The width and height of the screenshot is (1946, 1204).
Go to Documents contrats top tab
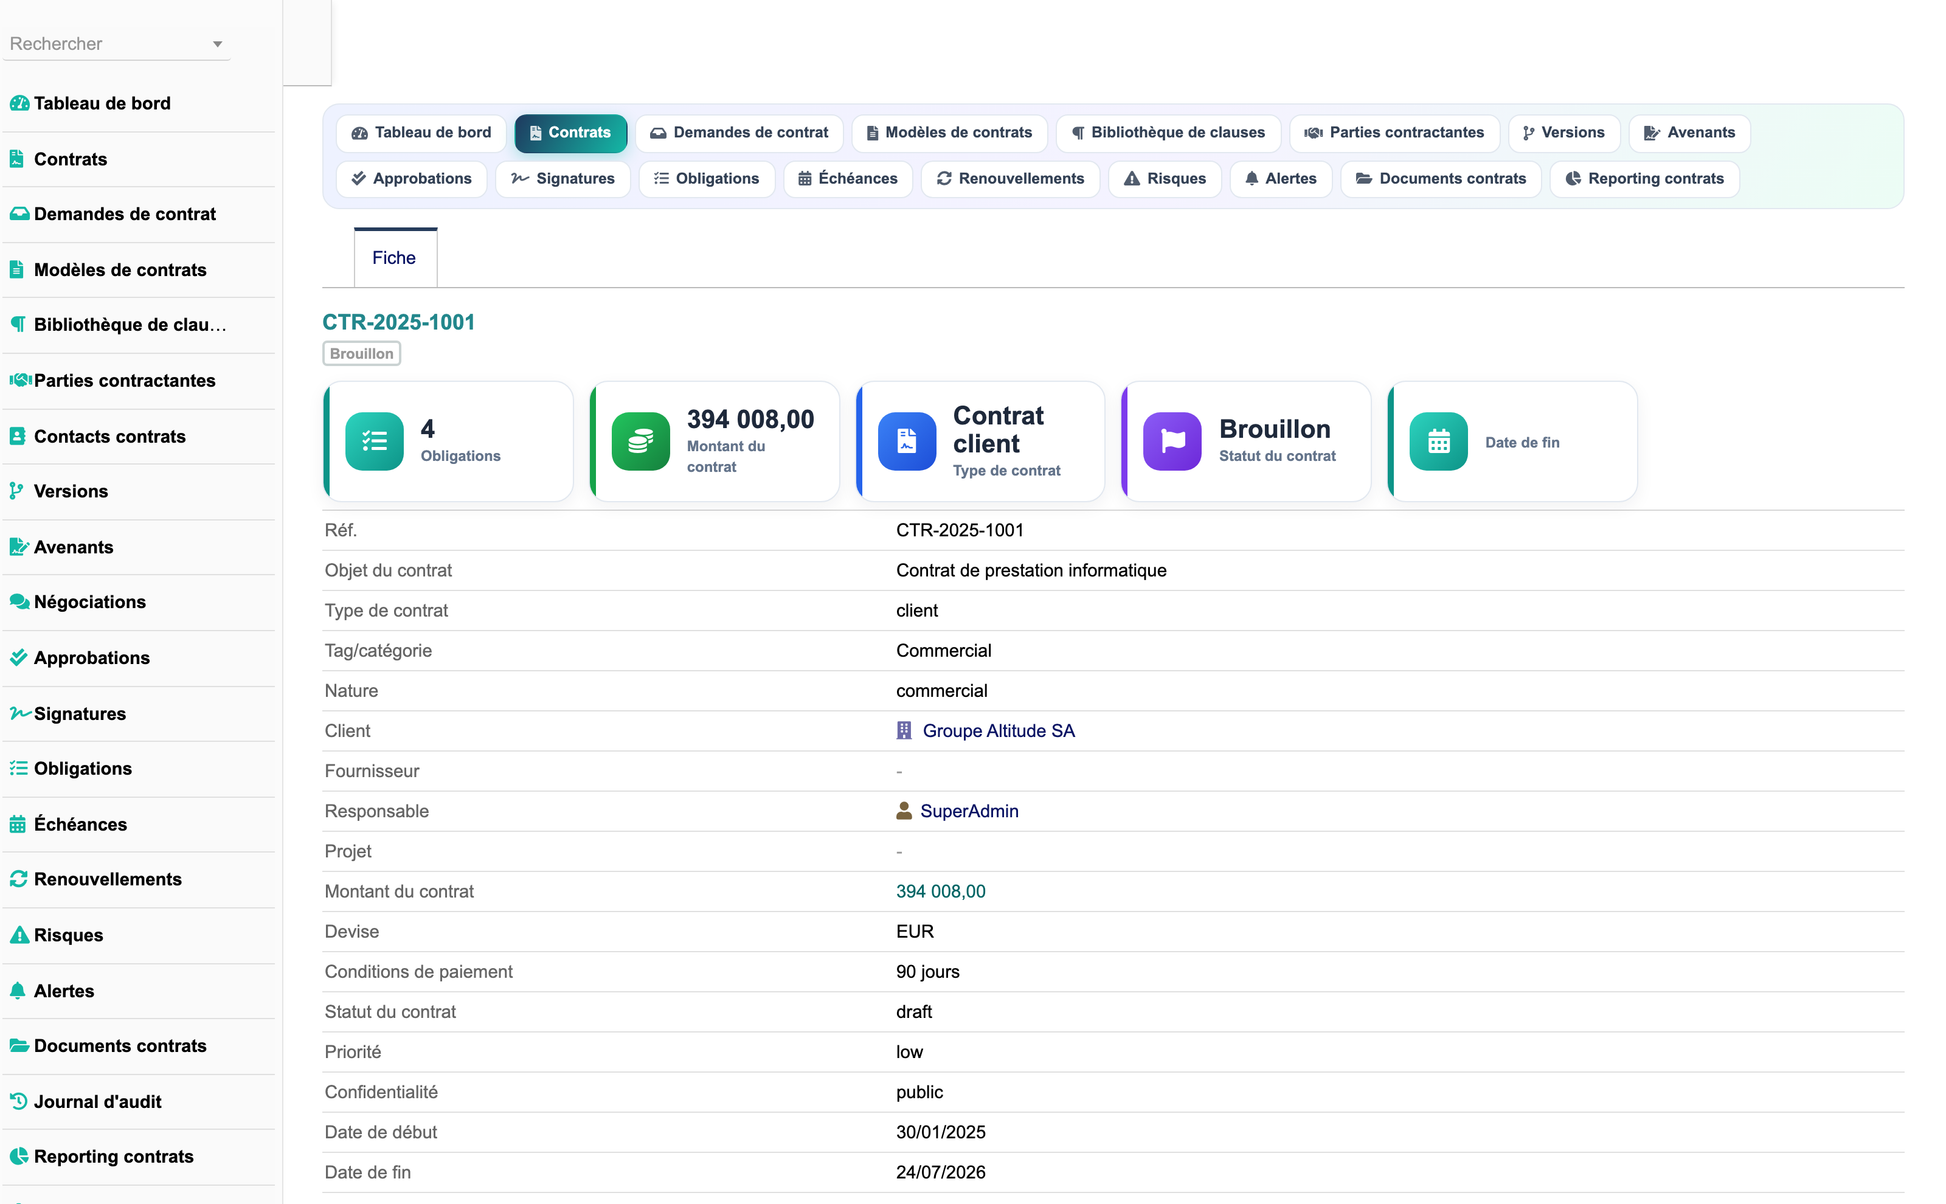(1441, 179)
